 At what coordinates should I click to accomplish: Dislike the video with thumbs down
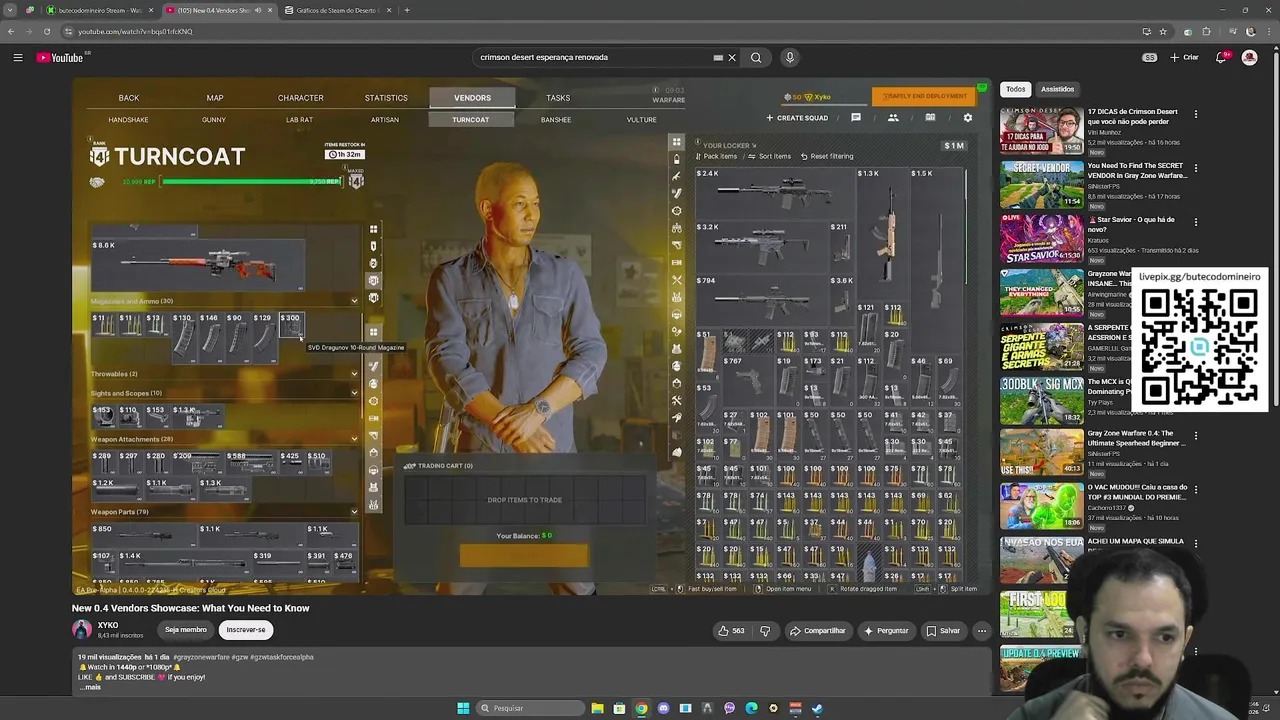coord(765,631)
